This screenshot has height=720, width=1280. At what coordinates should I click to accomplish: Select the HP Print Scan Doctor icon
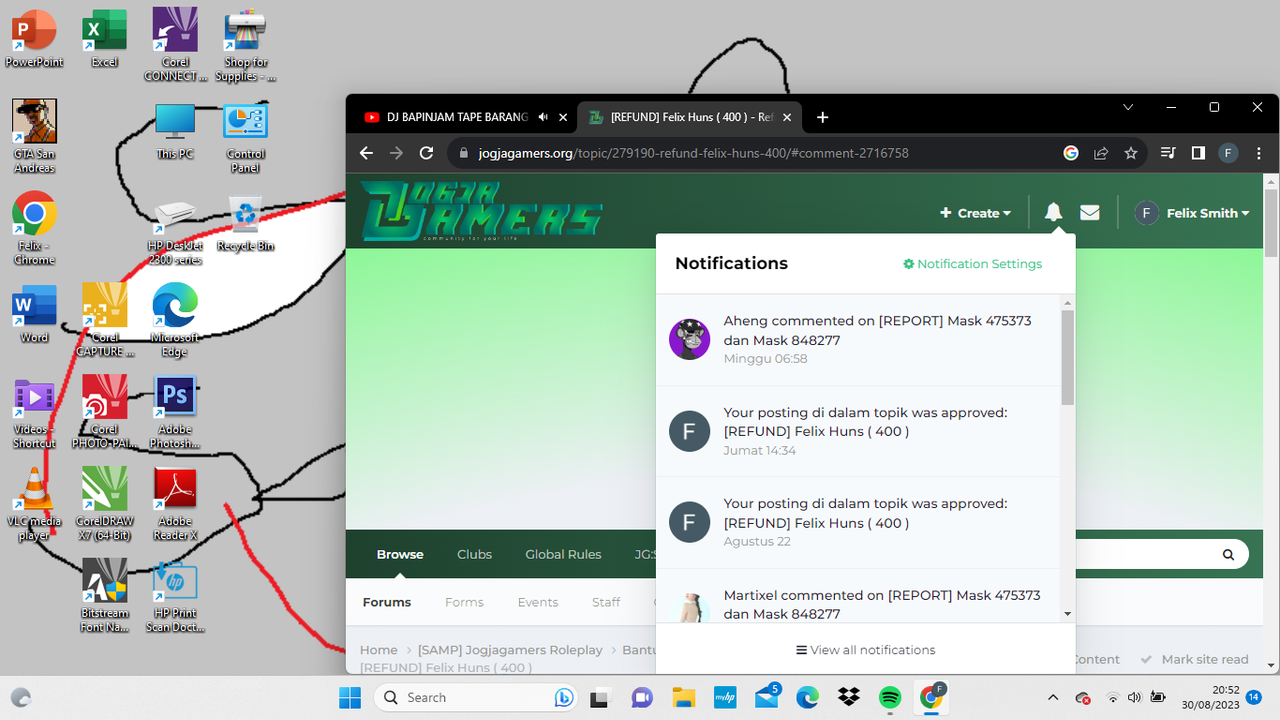point(175,596)
